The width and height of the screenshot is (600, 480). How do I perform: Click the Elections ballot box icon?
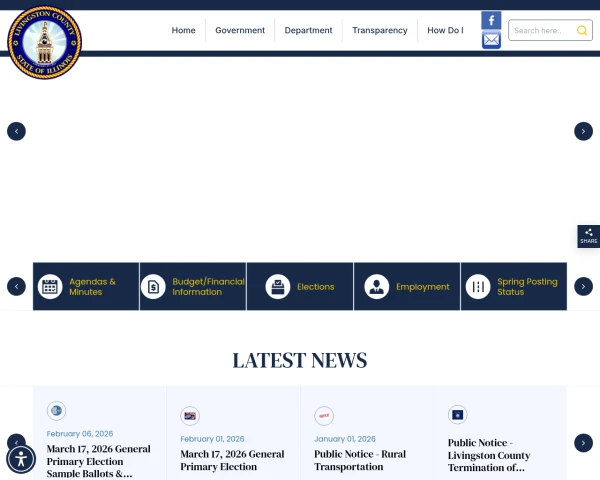pyautogui.click(x=278, y=286)
